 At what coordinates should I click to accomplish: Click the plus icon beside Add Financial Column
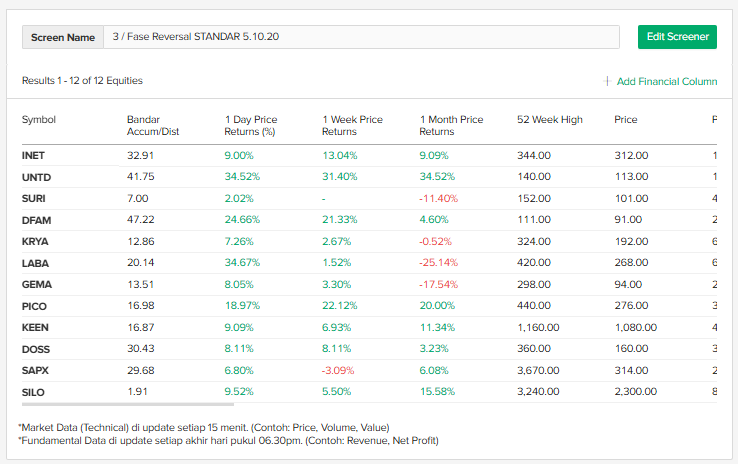click(607, 81)
